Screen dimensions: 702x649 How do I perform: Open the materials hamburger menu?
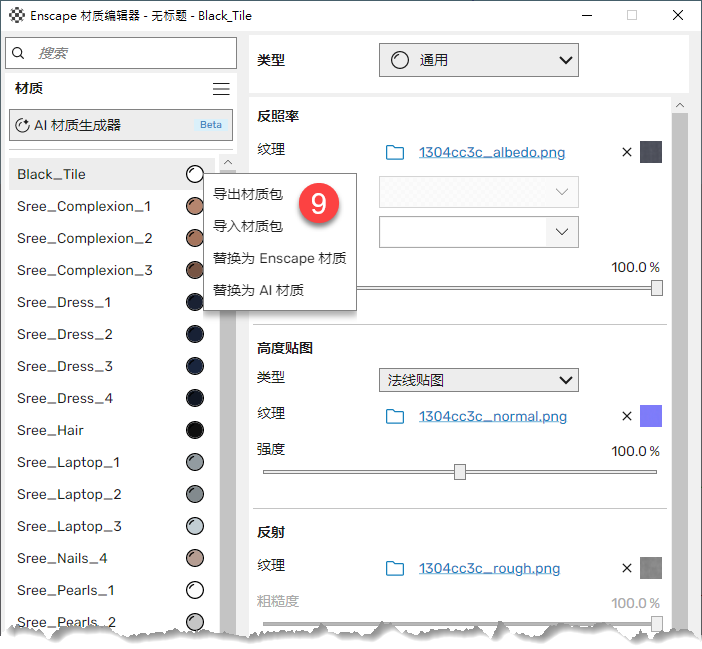221,89
